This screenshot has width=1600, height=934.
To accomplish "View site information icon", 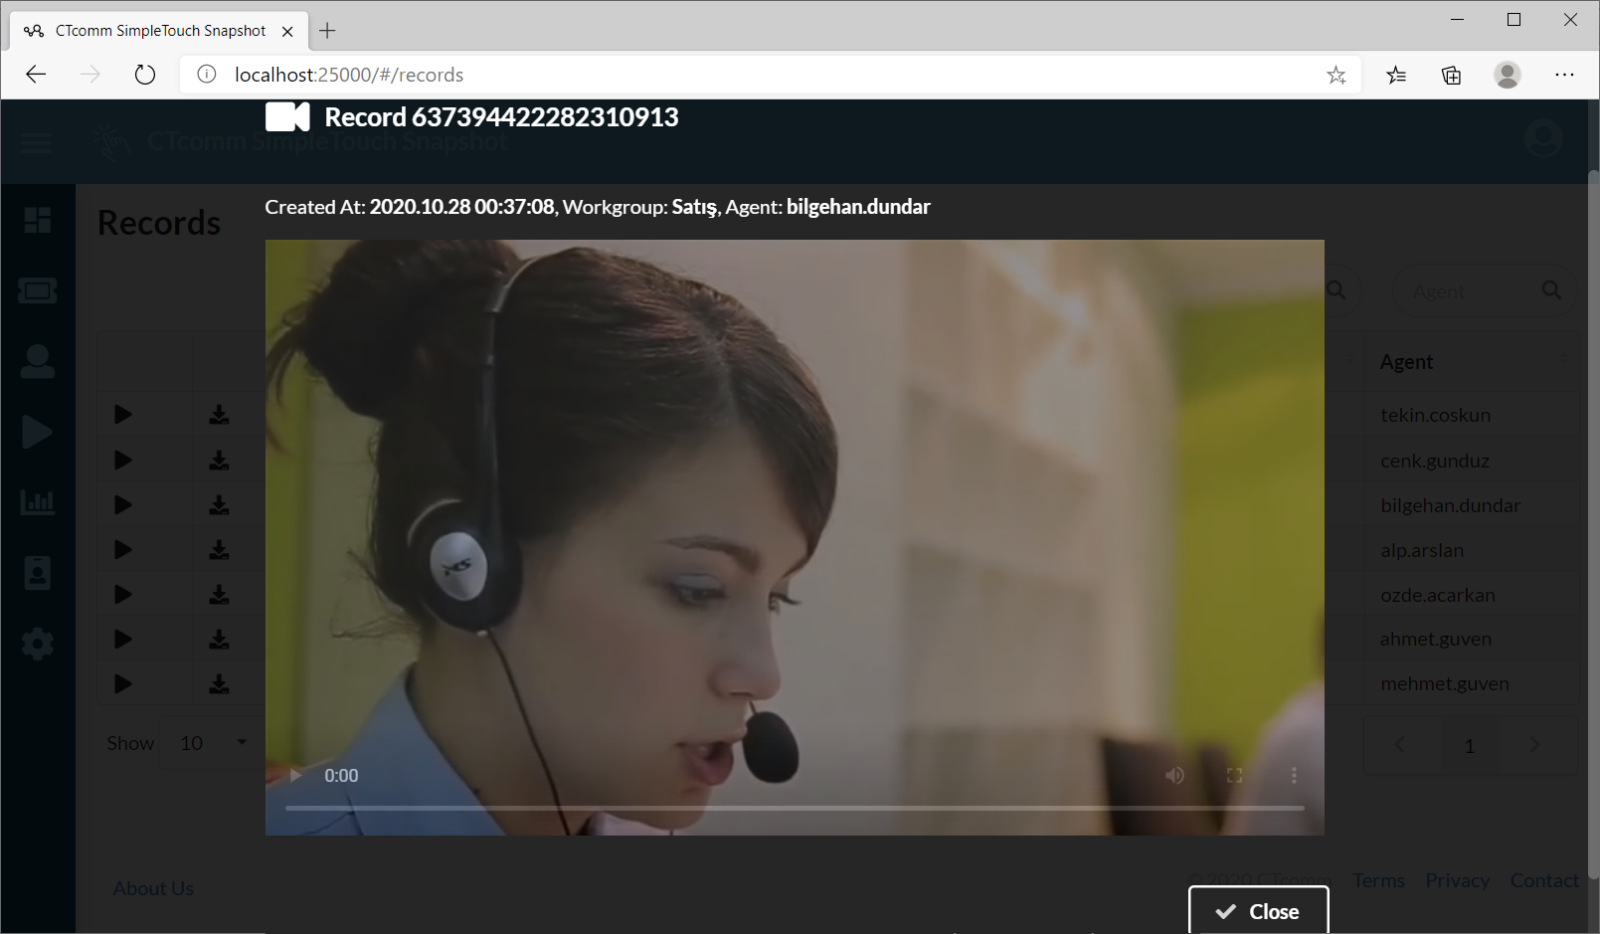I will (206, 74).
